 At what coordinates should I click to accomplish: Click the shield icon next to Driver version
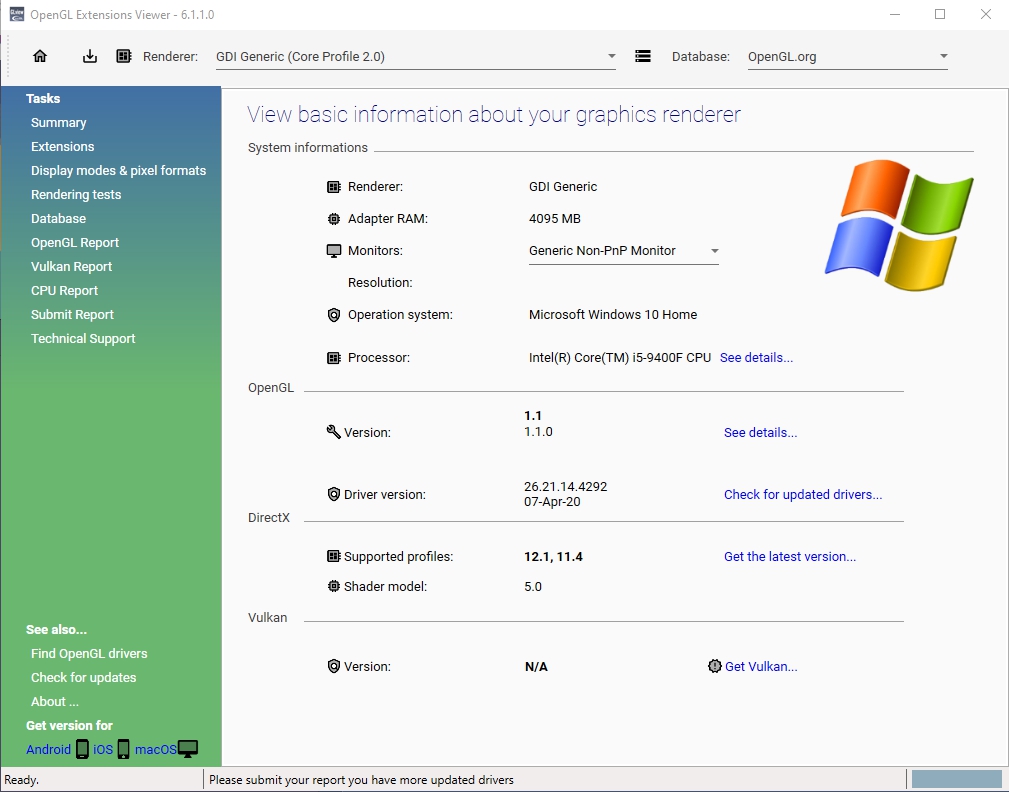pyautogui.click(x=333, y=494)
